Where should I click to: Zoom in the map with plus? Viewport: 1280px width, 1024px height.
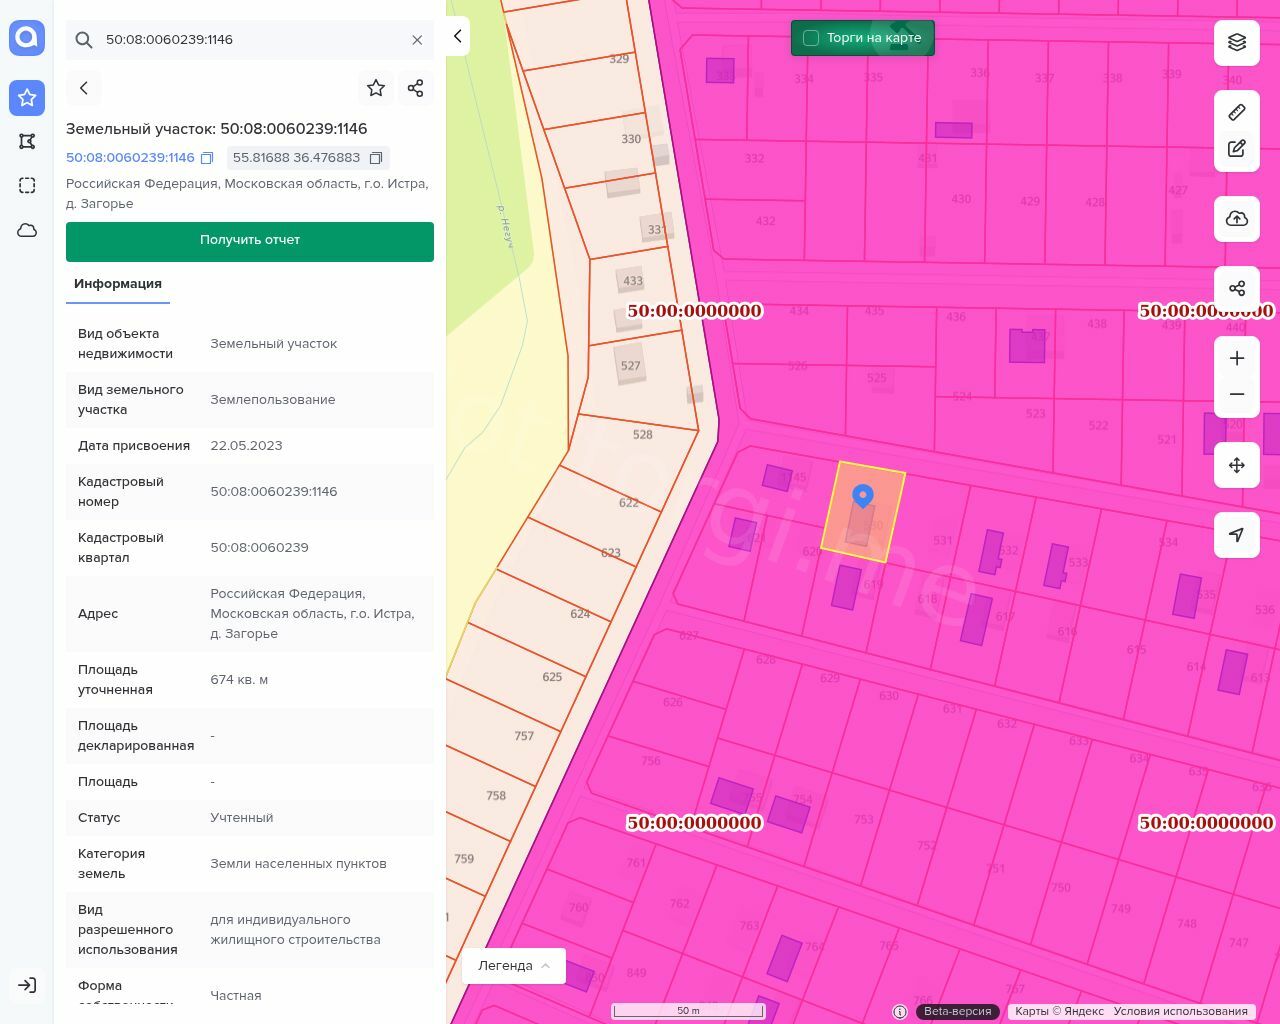click(1237, 358)
